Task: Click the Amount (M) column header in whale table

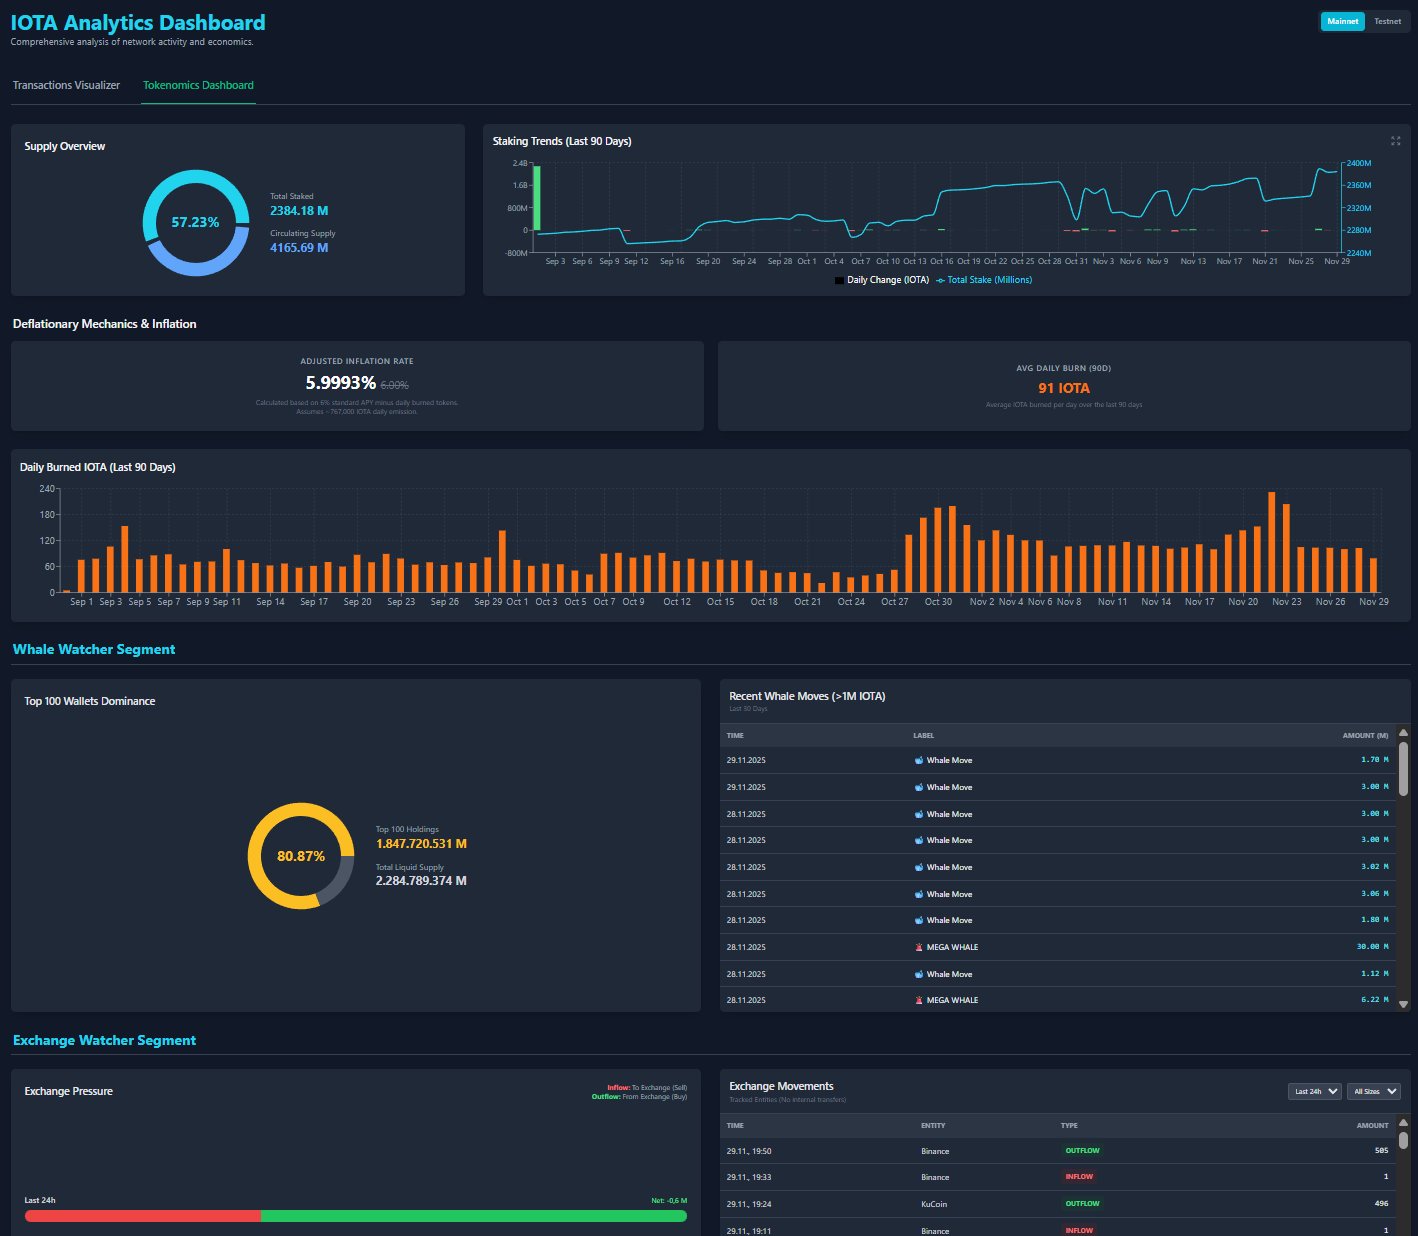Action: coord(1364,736)
